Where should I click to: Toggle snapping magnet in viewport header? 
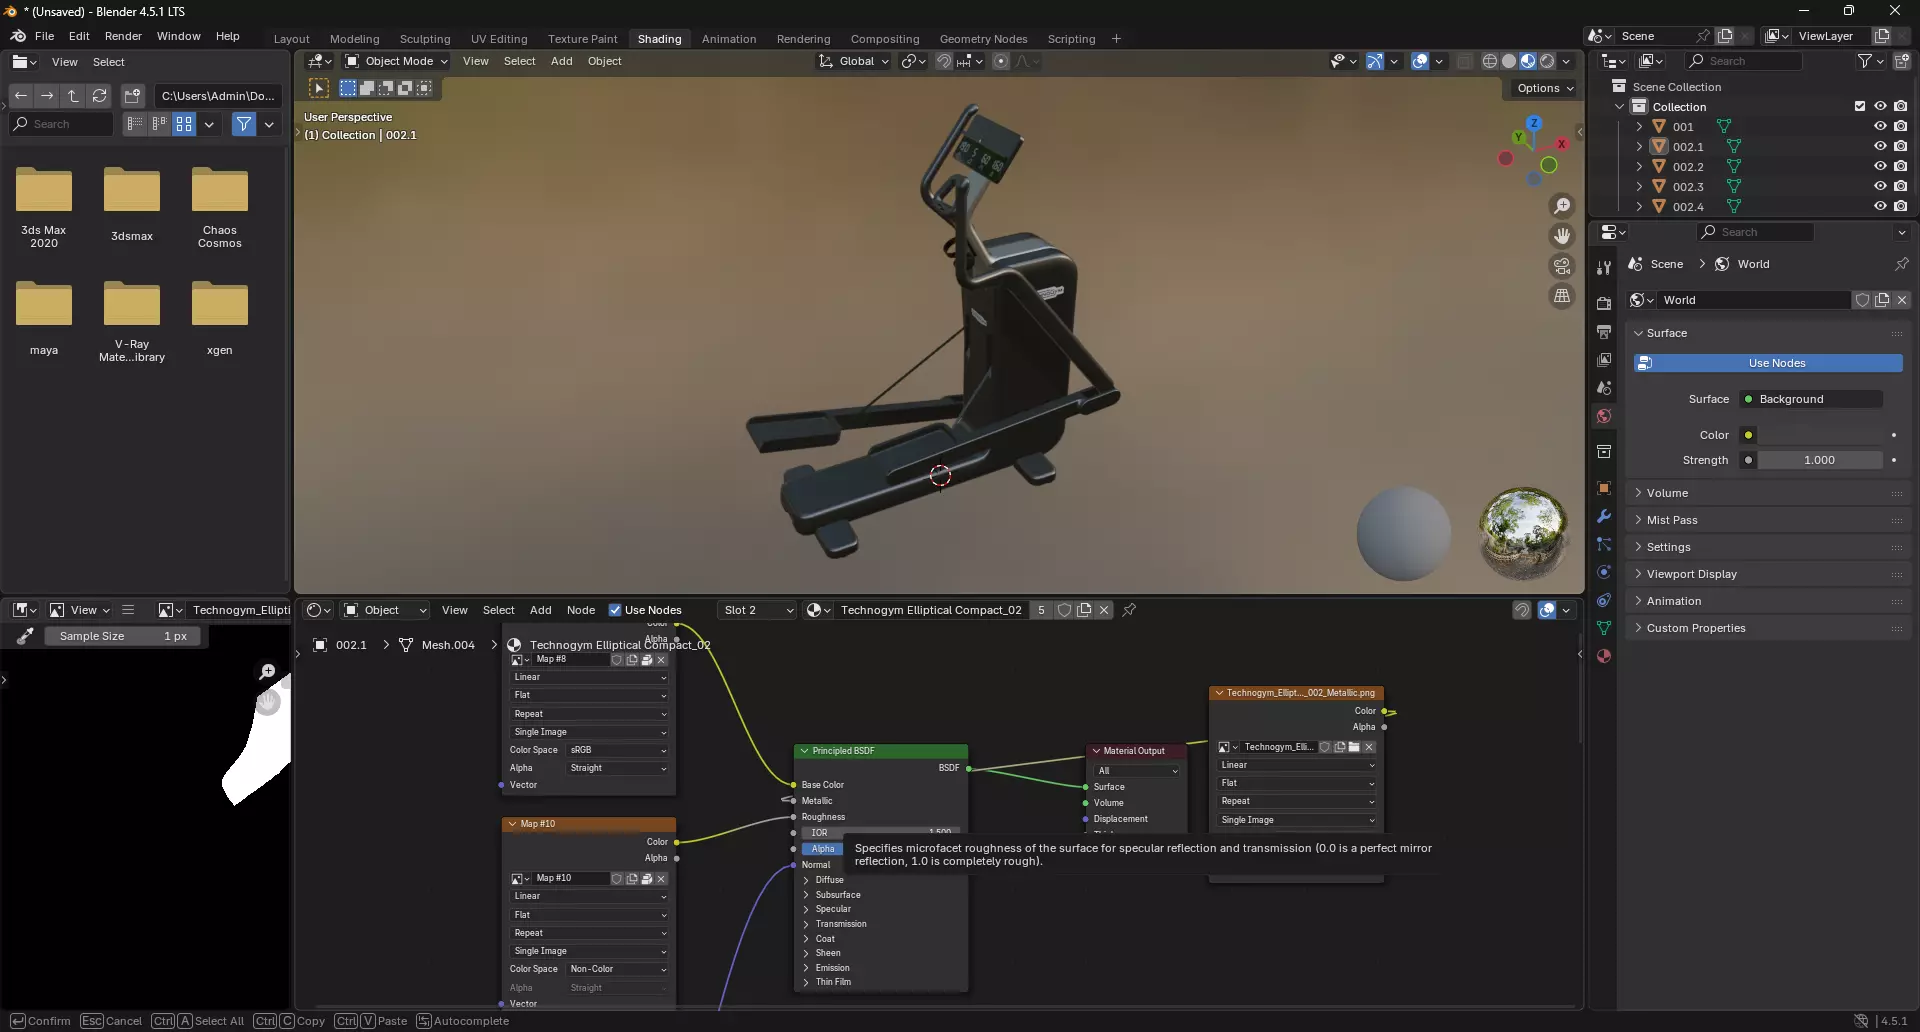[944, 61]
